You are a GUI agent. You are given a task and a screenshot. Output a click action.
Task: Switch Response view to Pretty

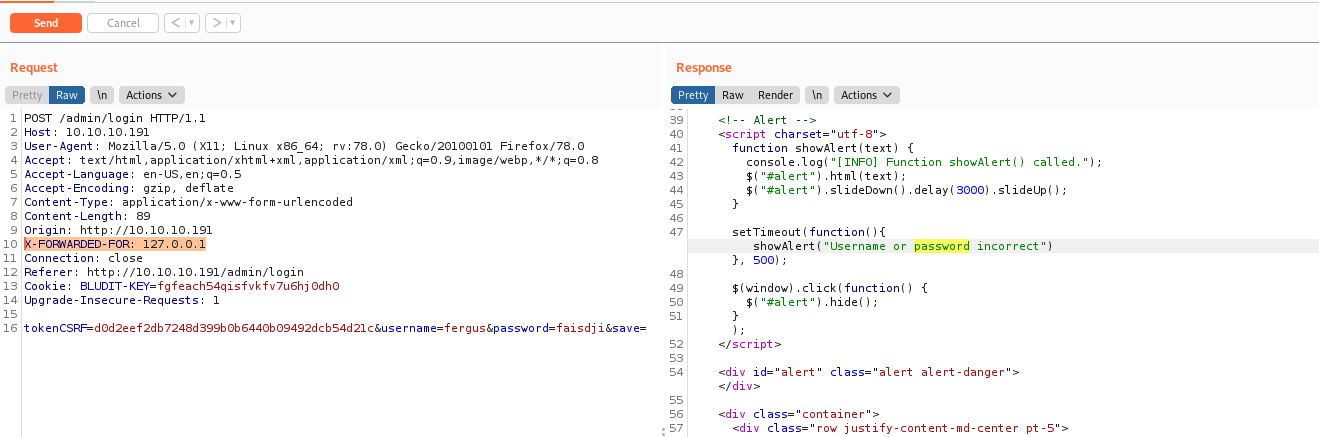click(693, 95)
